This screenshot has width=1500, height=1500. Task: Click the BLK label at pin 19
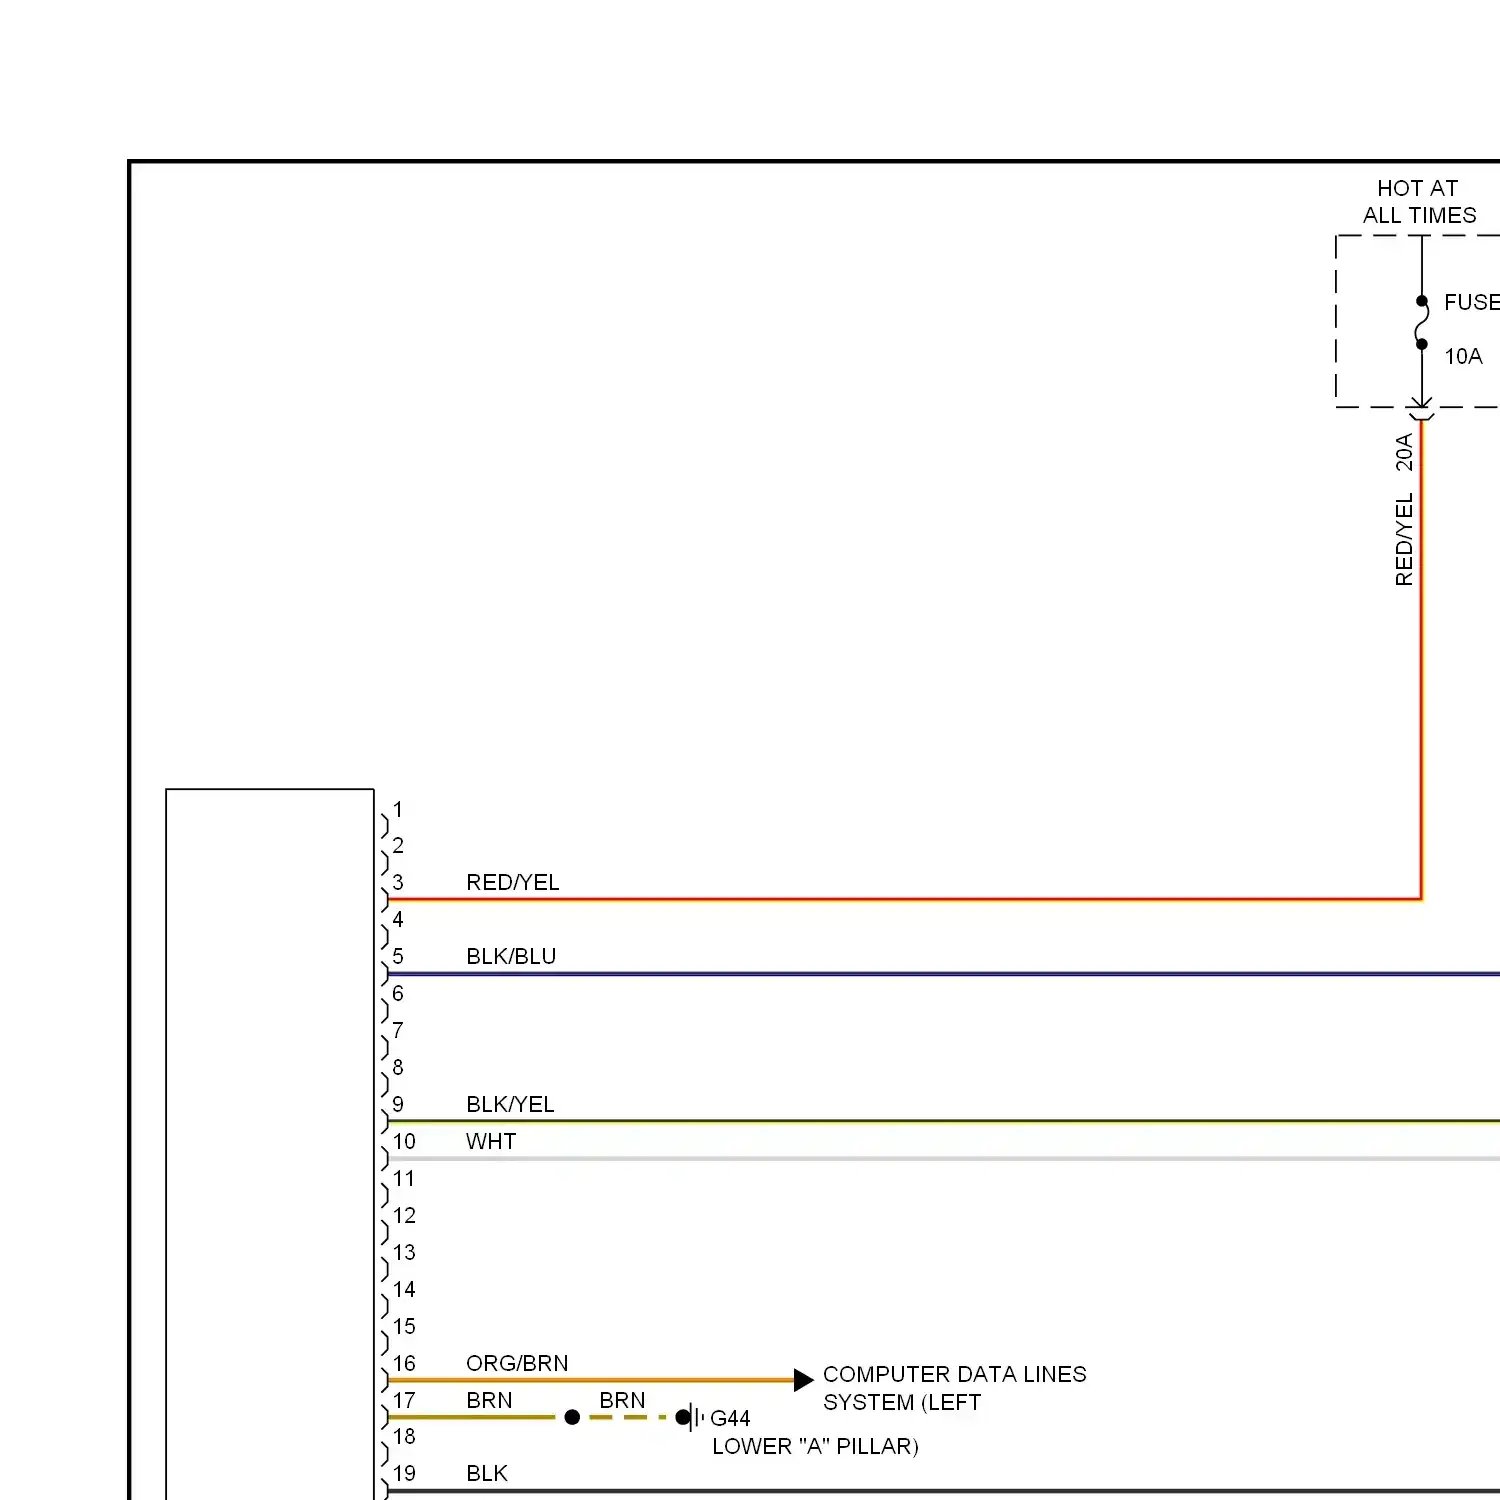[x=487, y=1473]
